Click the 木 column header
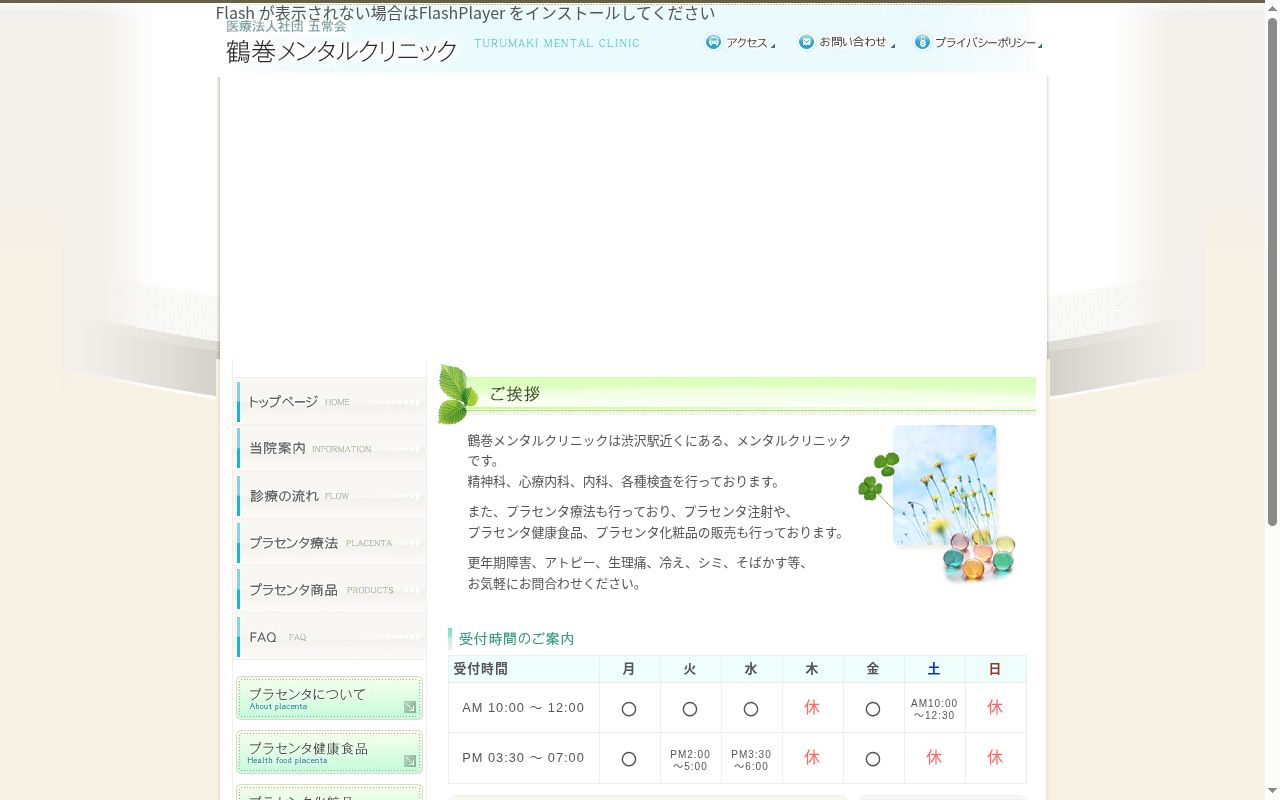 (812, 669)
